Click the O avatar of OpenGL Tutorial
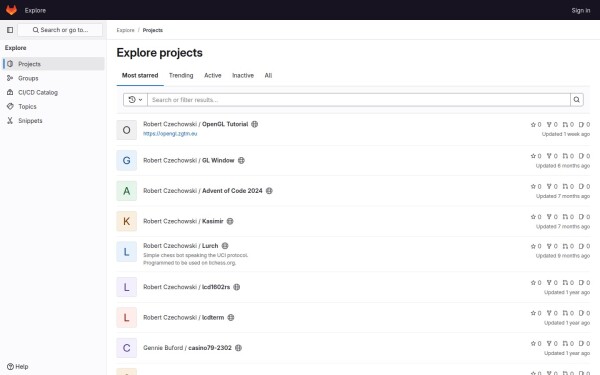The height and width of the screenshot is (375, 600). tap(127, 130)
